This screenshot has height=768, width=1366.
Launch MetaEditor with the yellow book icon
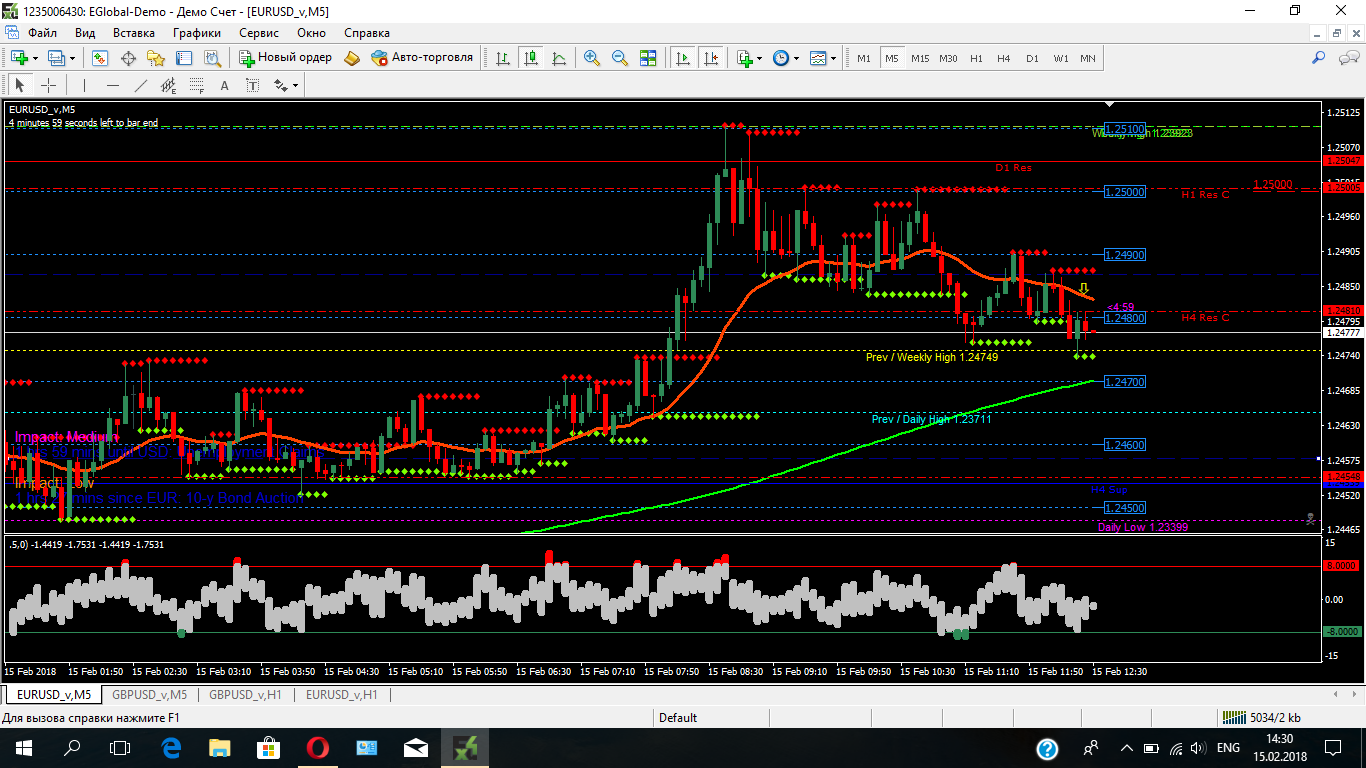click(352, 58)
